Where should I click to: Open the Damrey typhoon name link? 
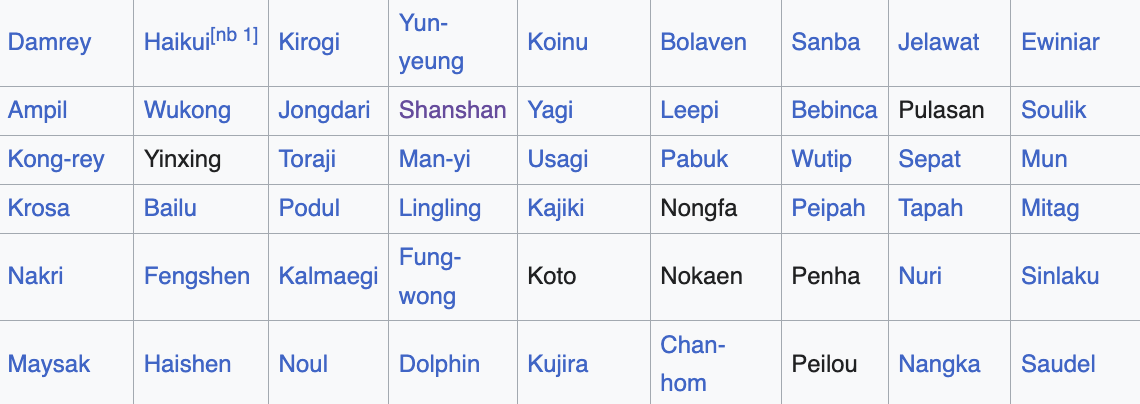point(49,42)
